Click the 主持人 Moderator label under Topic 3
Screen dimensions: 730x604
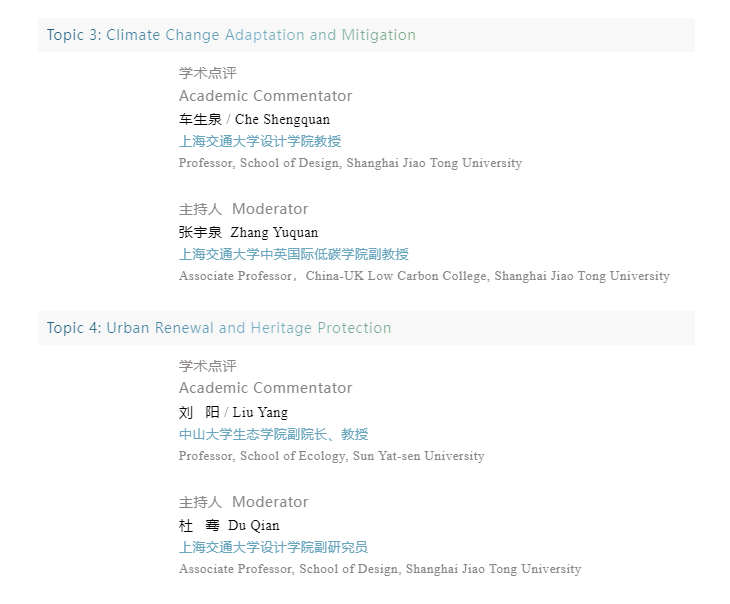(243, 209)
